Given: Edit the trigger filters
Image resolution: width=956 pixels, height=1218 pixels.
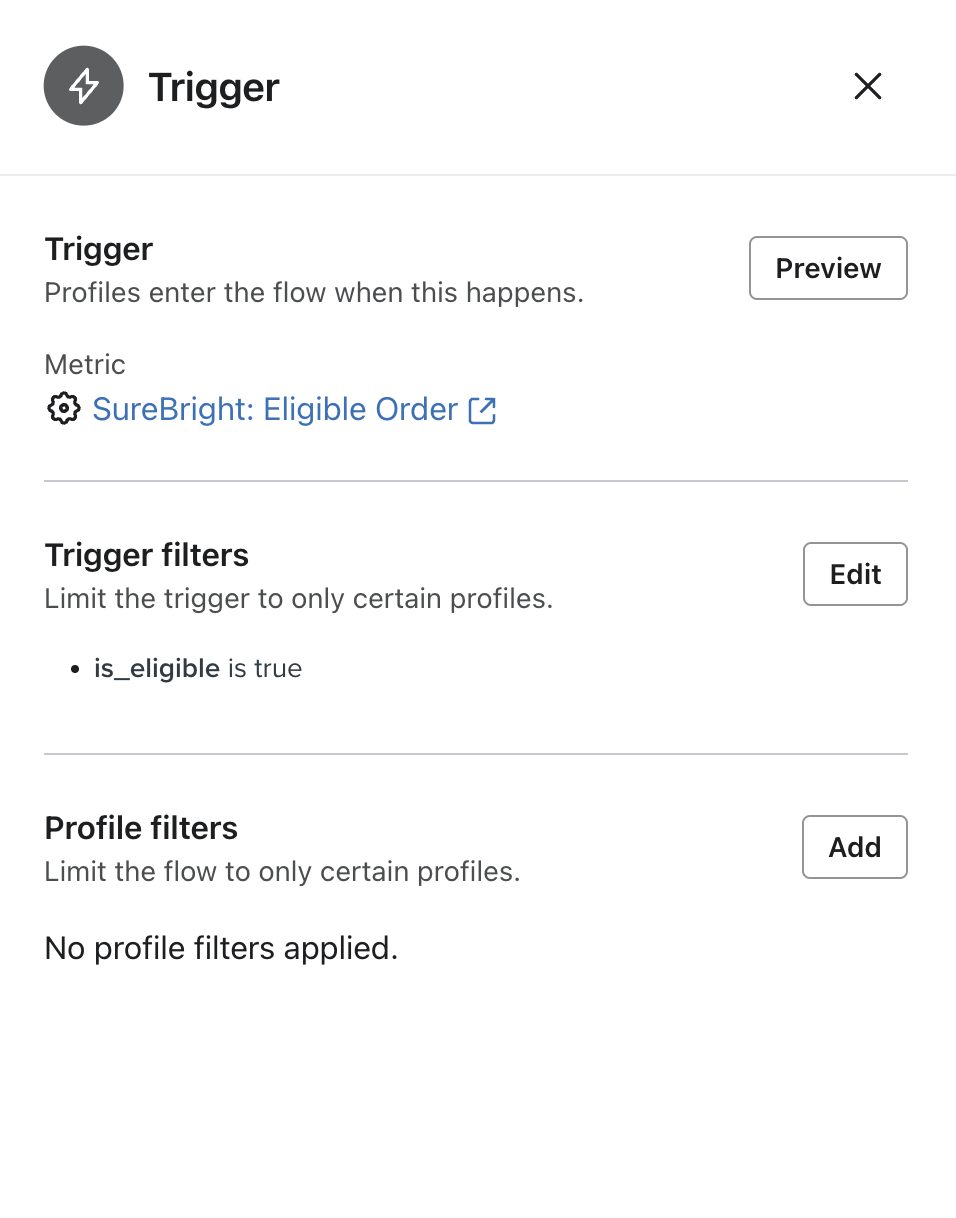Looking at the screenshot, I should point(854,573).
